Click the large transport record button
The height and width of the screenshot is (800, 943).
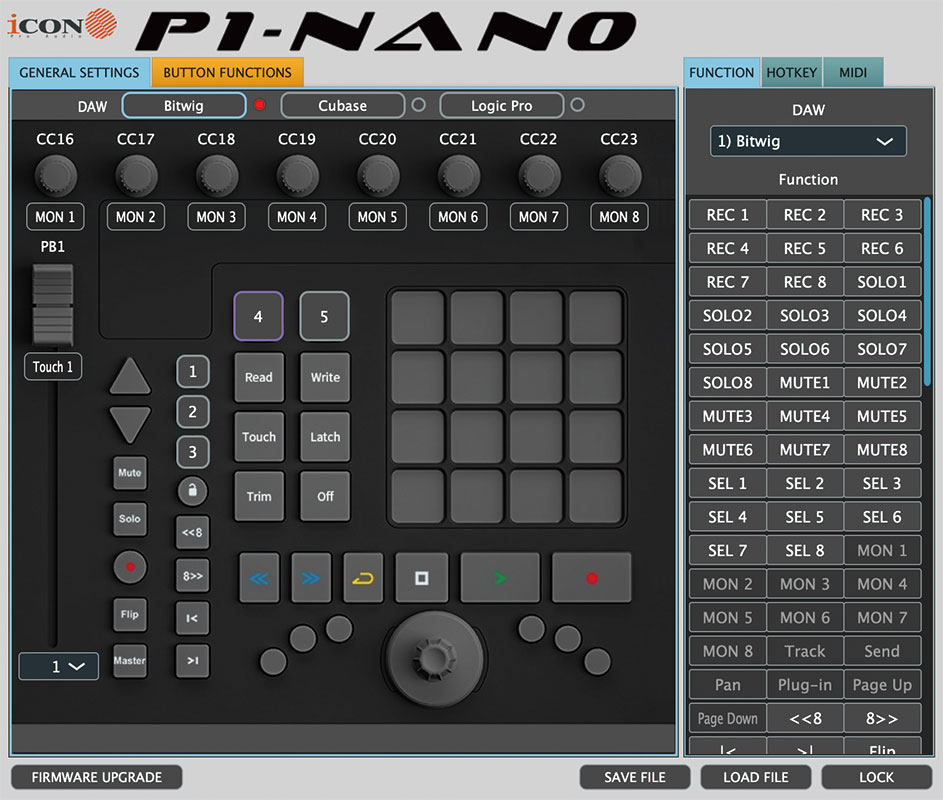592,578
